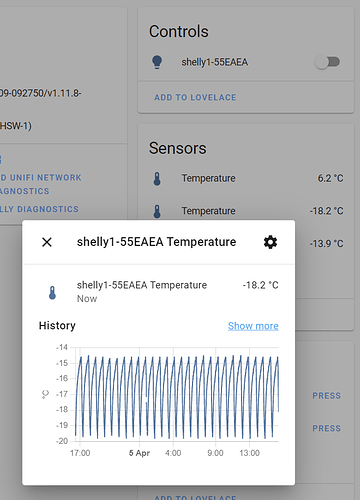Click thermometer icon of 6.2 °C sensor
The image size is (360, 500).
pyautogui.click(x=157, y=178)
